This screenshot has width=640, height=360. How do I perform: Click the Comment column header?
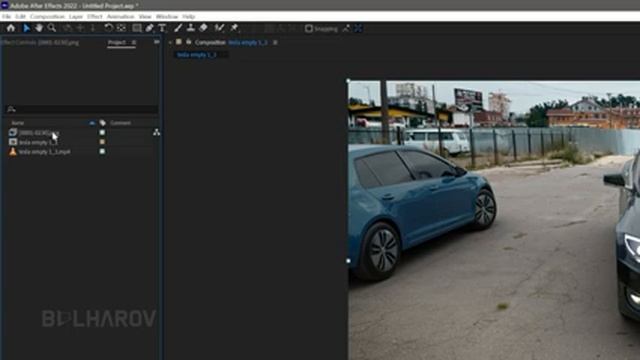pyautogui.click(x=121, y=123)
